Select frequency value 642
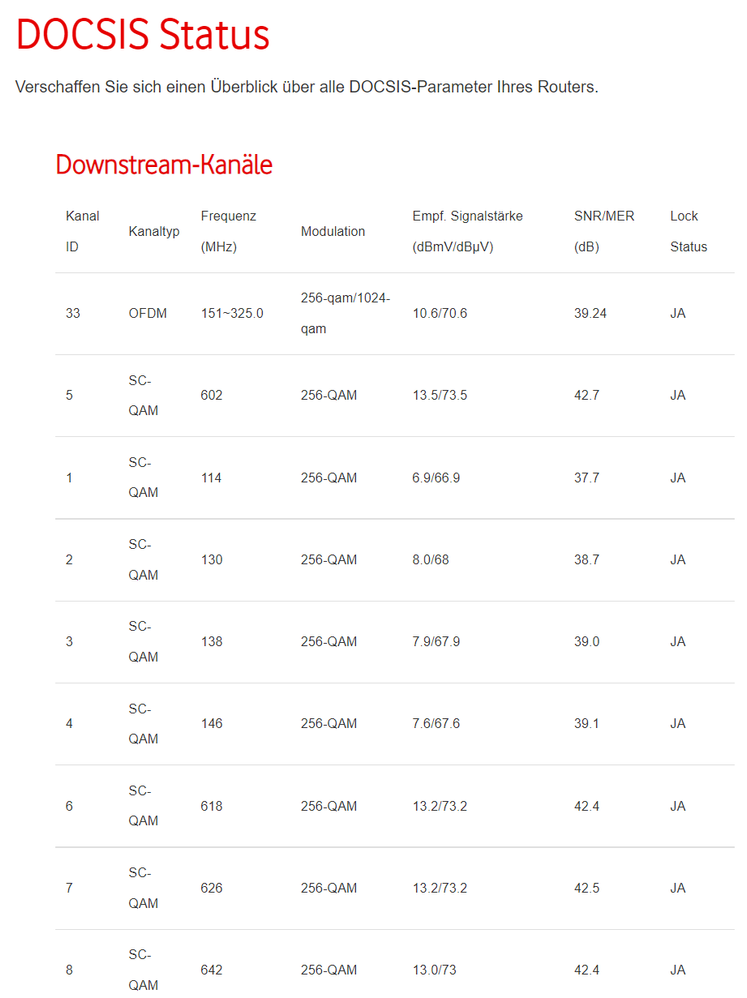Image resolution: width=747 pixels, height=998 pixels. tap(211, 970)
